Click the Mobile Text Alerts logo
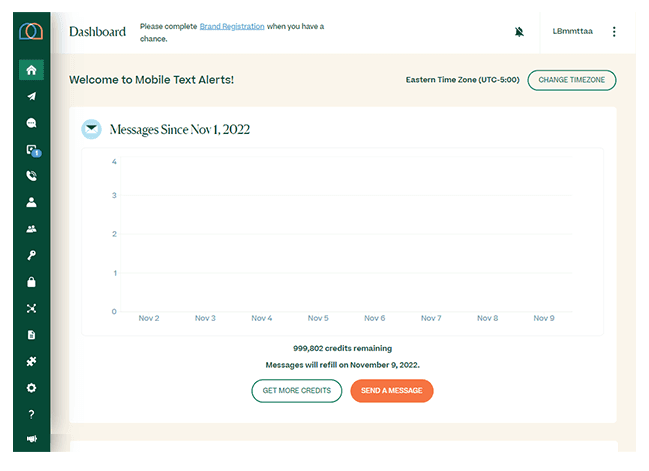 [31, 31]
